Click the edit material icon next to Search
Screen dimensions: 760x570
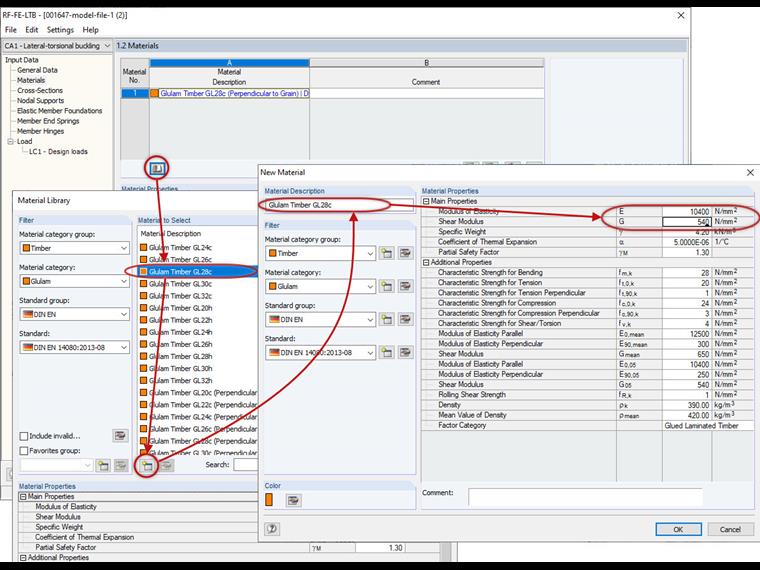166,466
